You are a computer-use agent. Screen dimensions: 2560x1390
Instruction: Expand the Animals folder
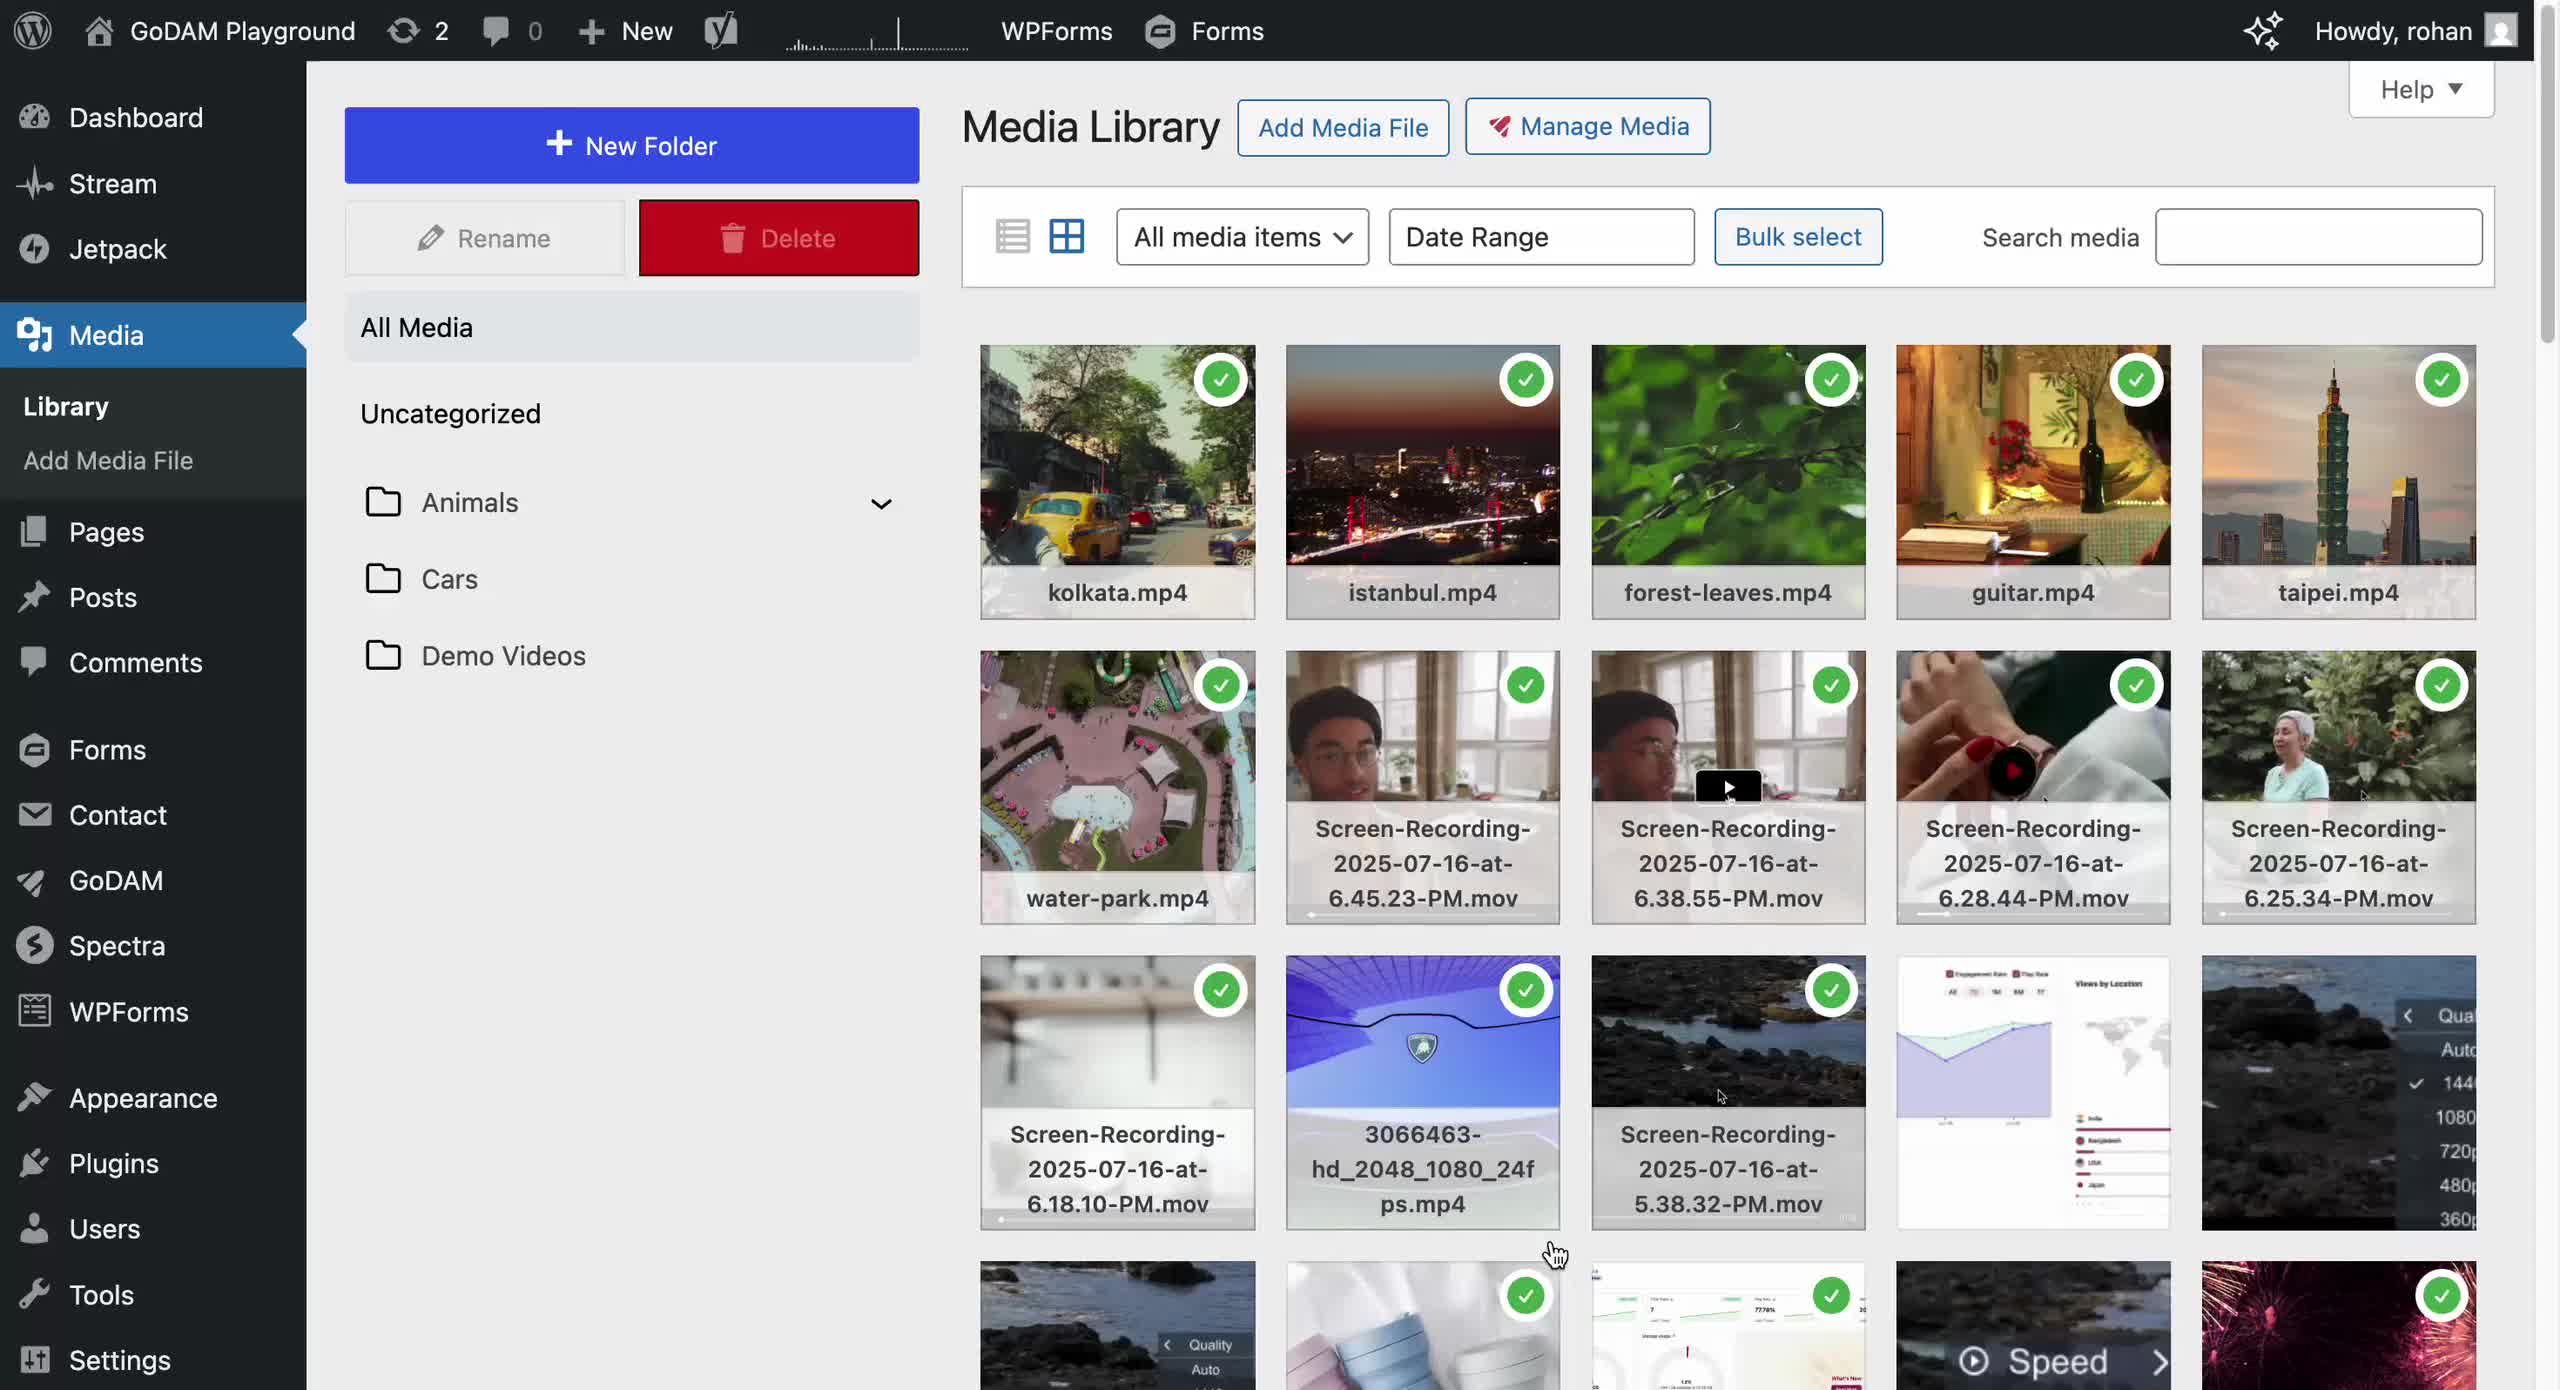[881, 503]
